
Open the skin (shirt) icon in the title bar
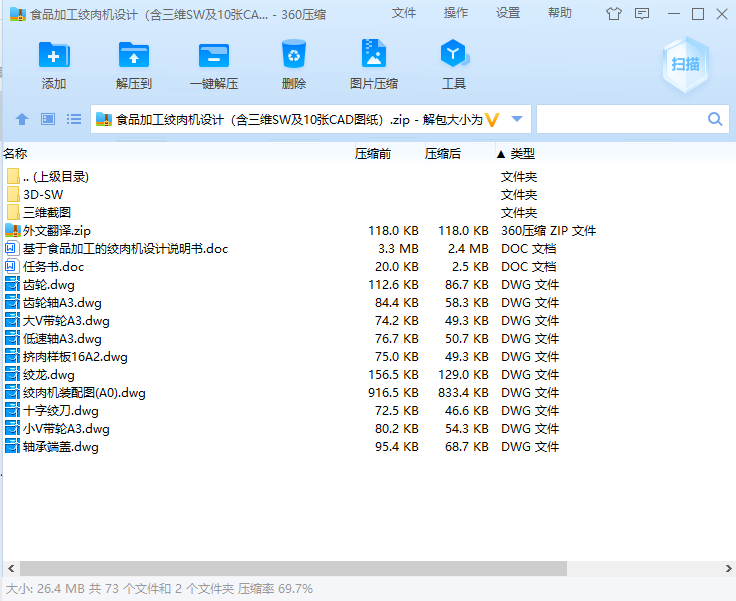coord(613,14)
